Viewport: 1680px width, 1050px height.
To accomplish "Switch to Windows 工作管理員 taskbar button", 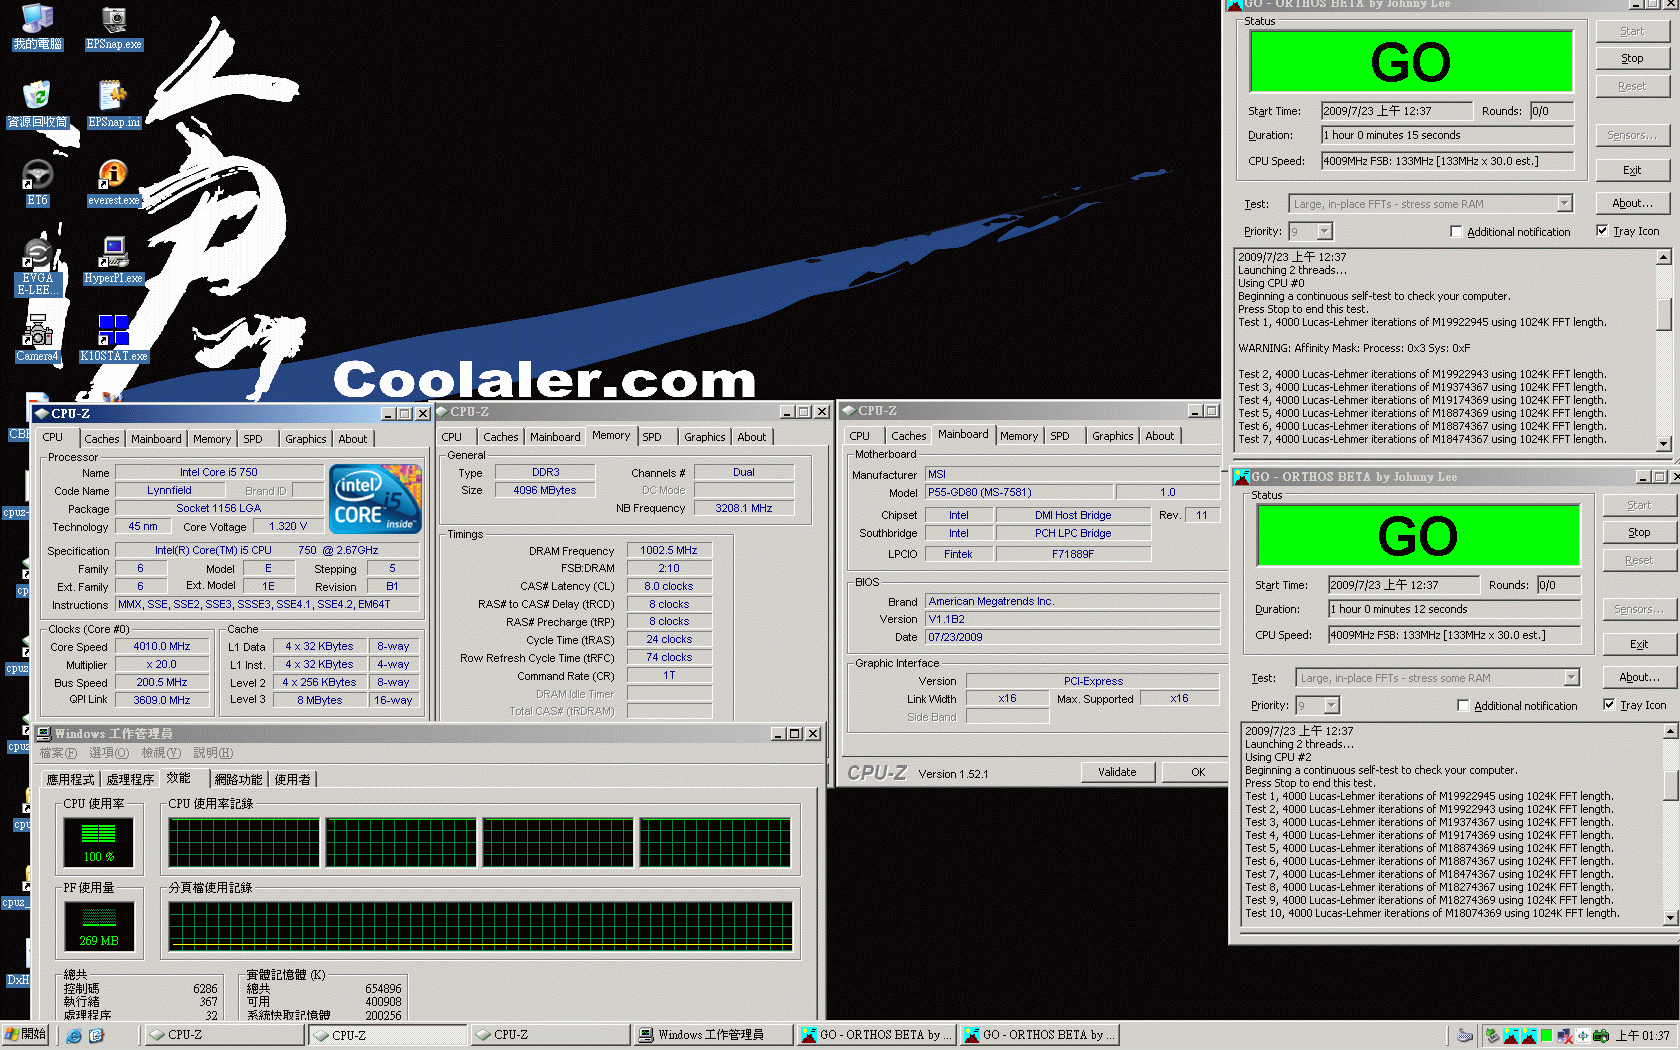I will [x=712, y=1035].
